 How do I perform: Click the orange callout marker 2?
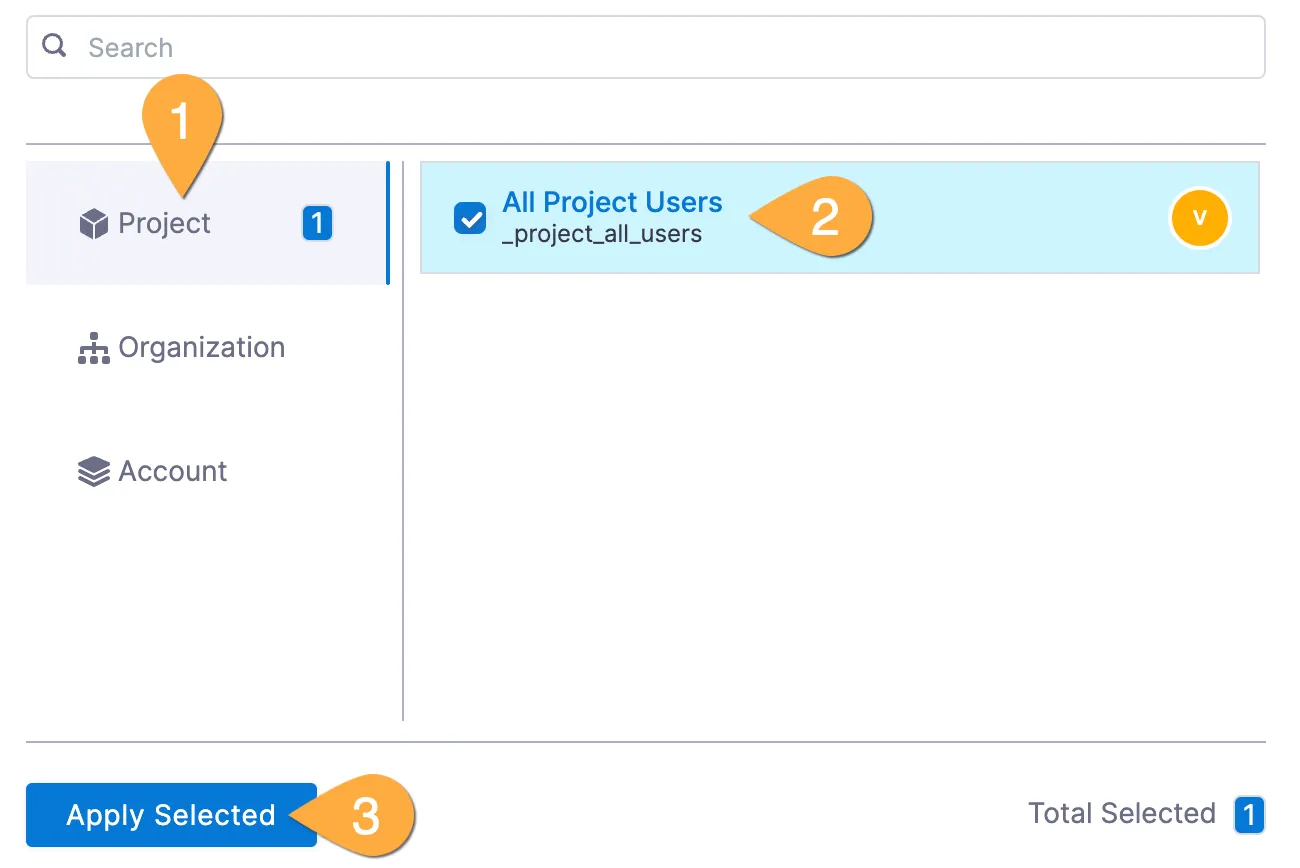click(x=823, y=217)
